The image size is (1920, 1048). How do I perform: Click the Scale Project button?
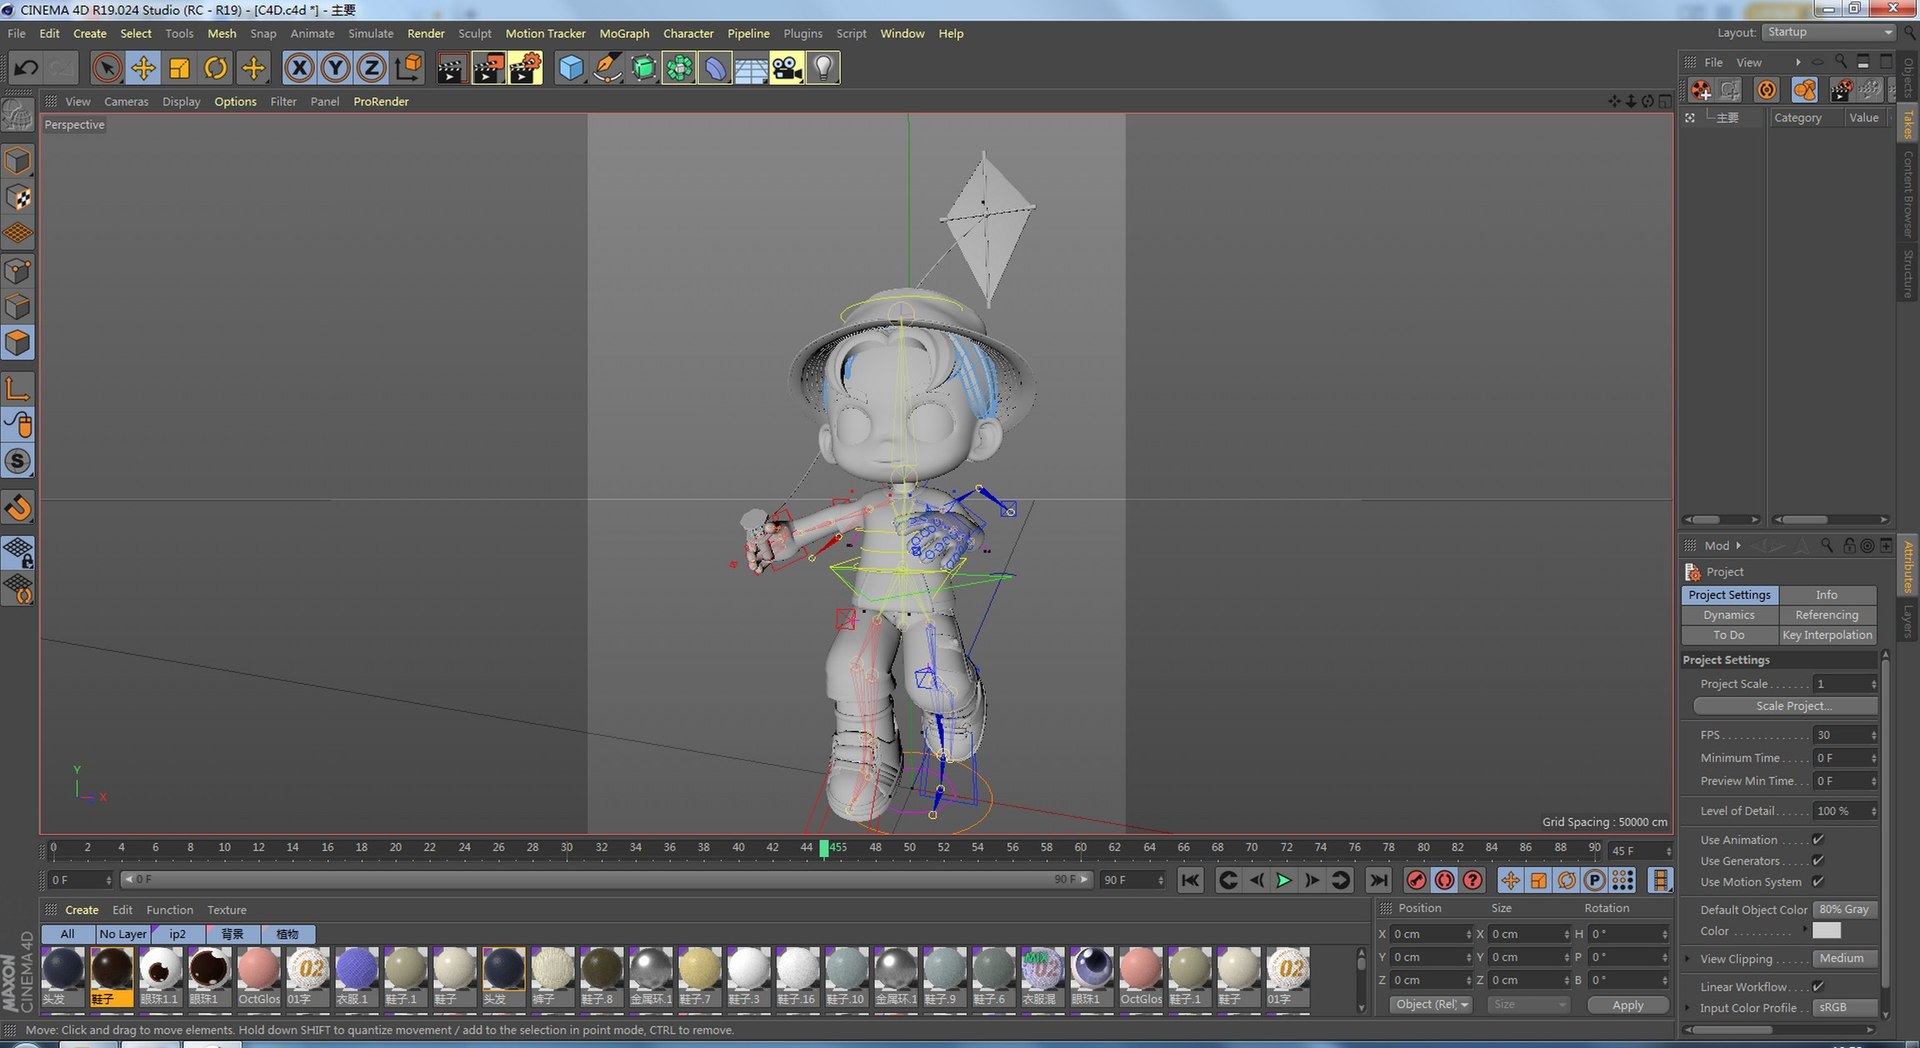click(1785, 706)
